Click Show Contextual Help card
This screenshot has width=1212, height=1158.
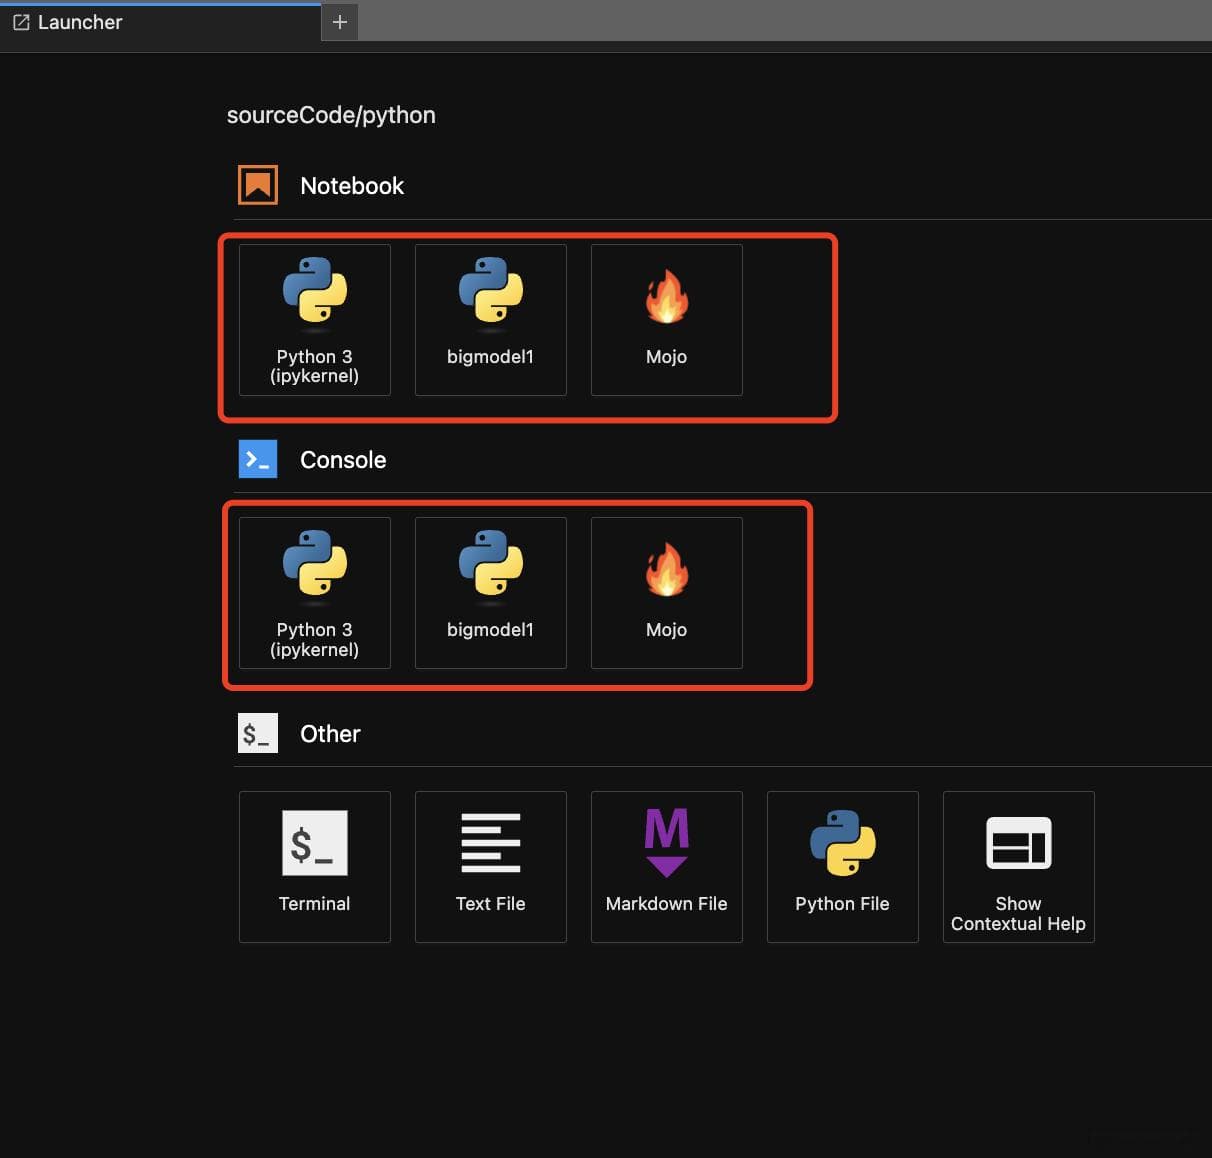(1019, 867)
